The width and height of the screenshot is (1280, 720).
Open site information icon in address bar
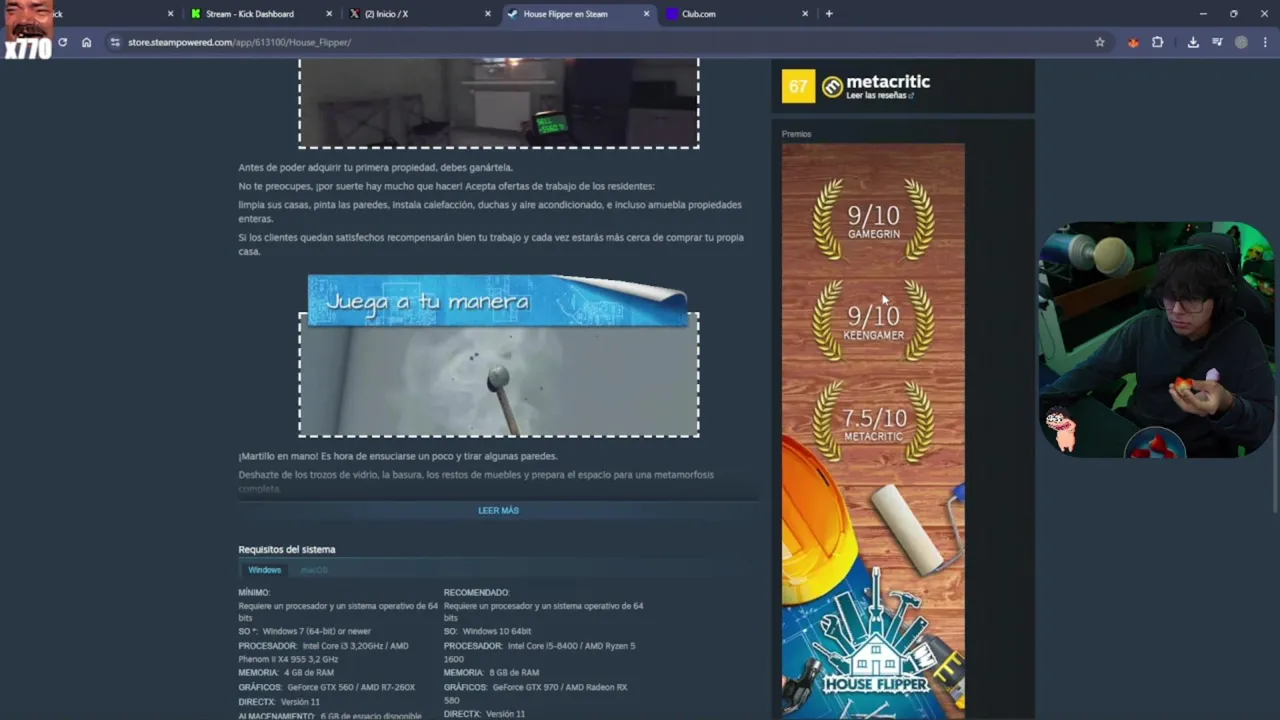pos(115,42)
